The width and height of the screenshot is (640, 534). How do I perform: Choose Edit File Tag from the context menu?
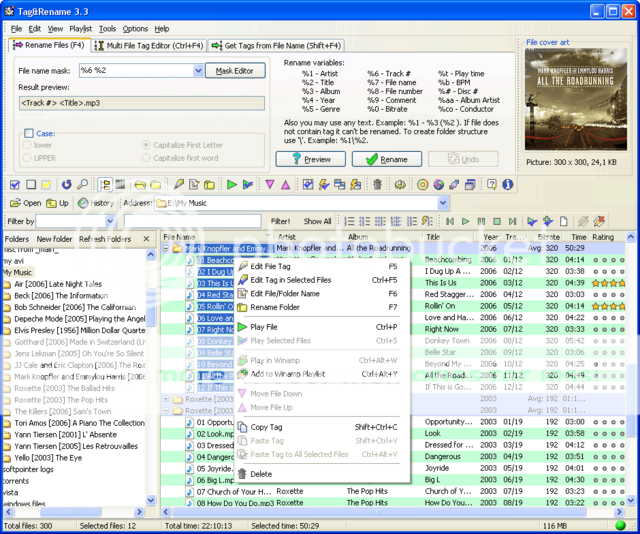[x=270, y=267]
